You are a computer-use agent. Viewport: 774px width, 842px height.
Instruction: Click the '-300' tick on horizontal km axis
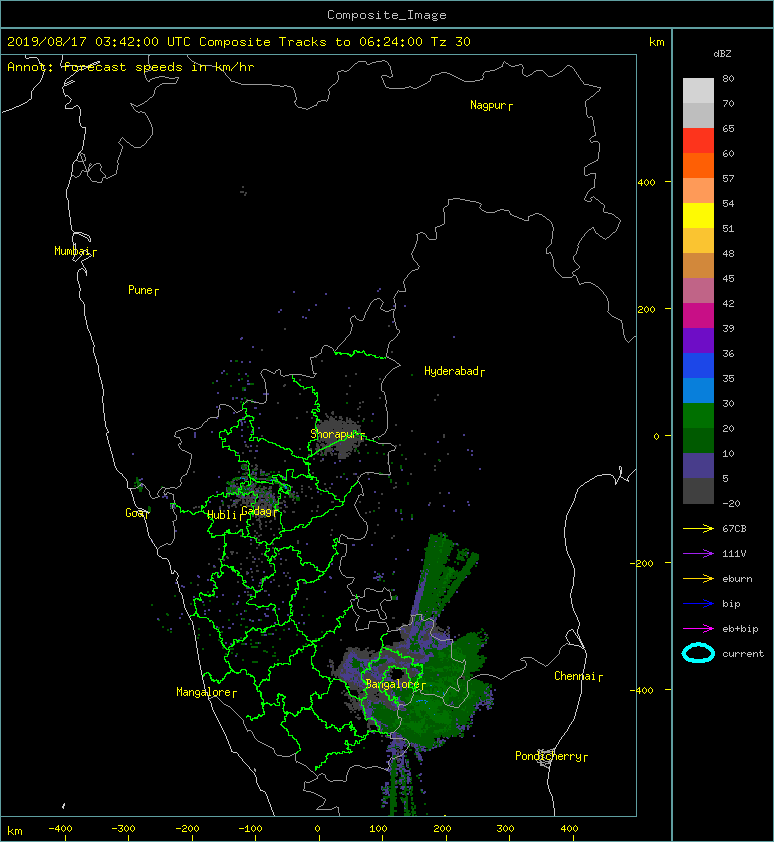123,829
